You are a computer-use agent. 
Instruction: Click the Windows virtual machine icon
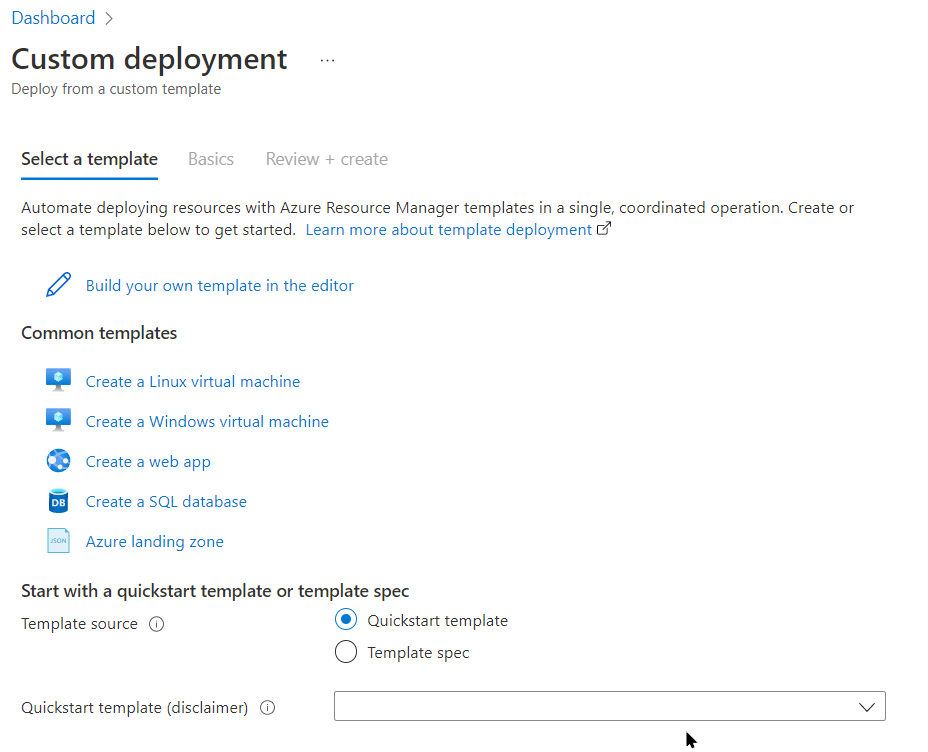pyautogui.click(x=59, y=421)
